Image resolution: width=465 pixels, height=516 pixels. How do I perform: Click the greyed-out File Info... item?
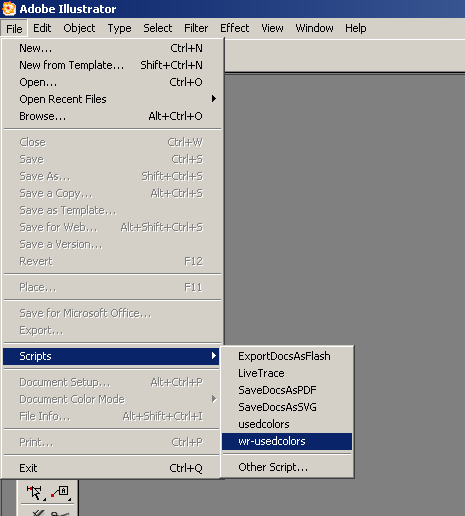(x=112, y=416)
